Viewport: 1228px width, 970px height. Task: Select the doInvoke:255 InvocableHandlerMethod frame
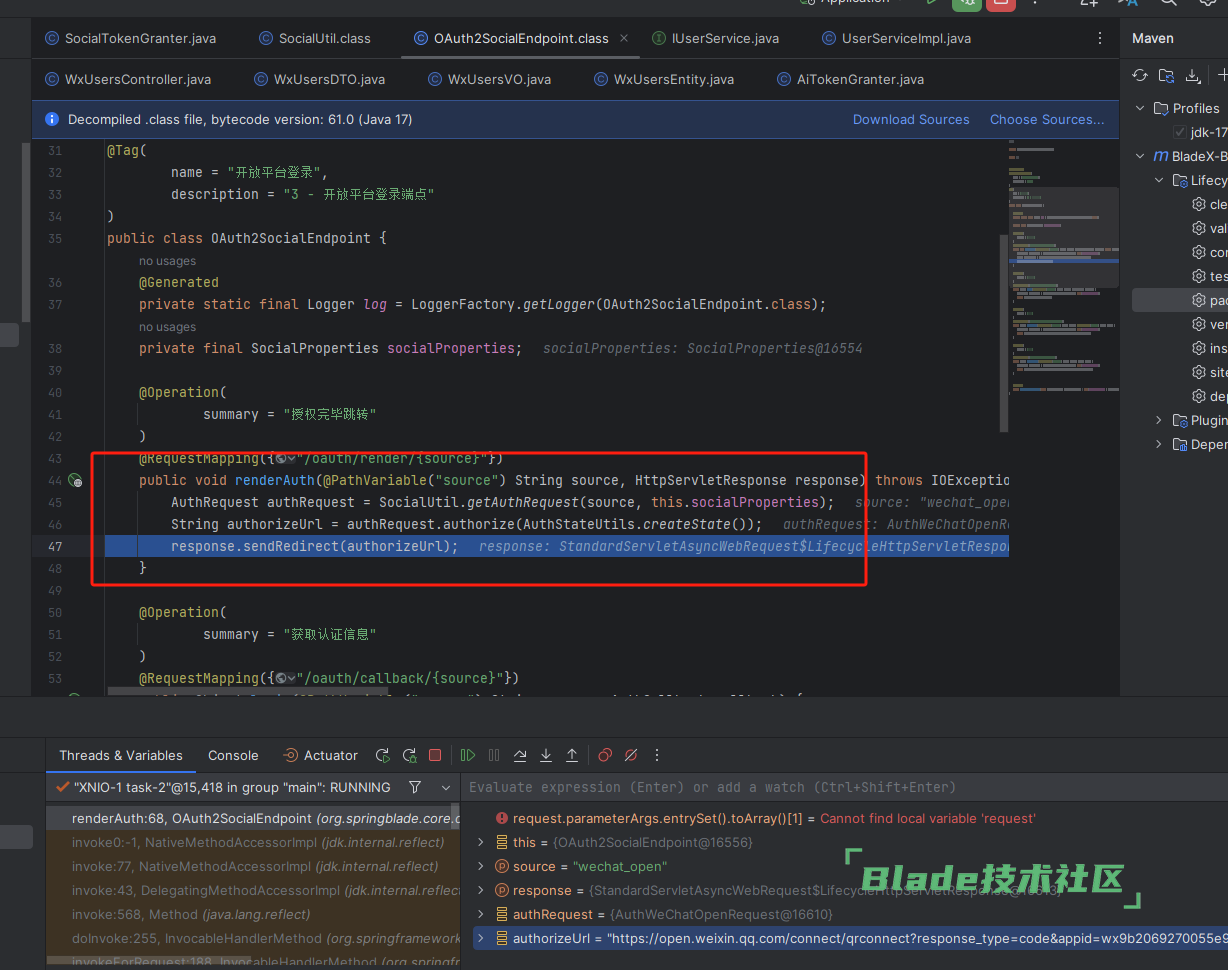point(254,938)
